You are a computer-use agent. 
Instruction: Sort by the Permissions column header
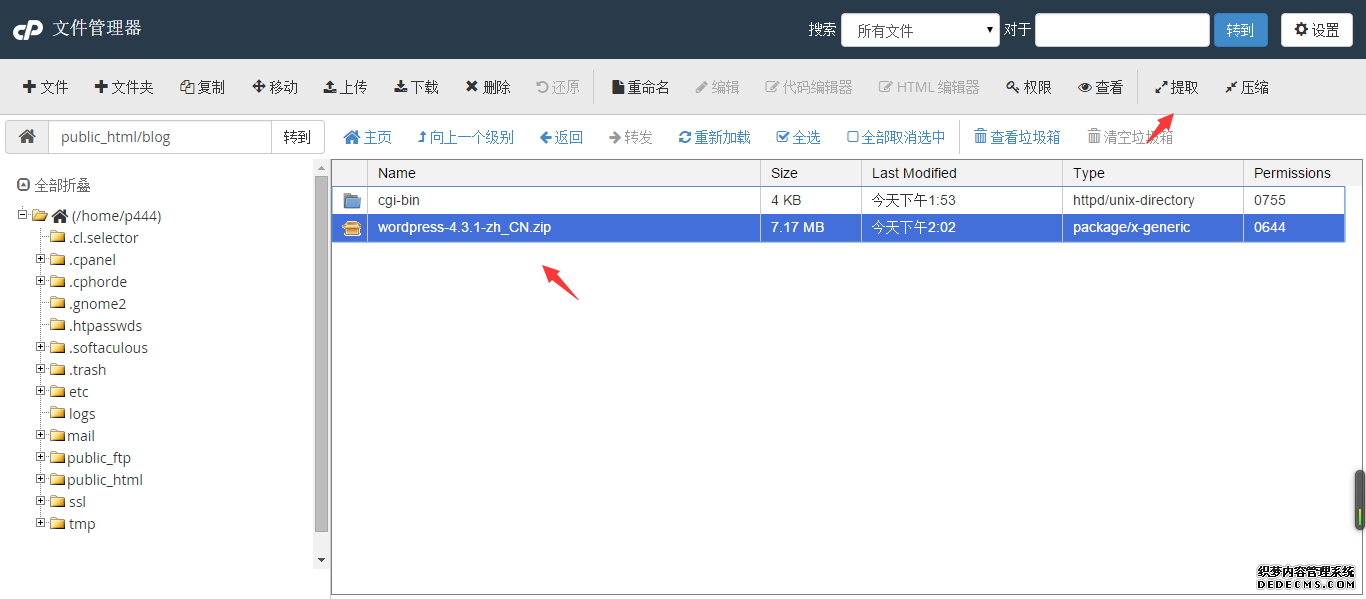click(x=1295, y=173)
